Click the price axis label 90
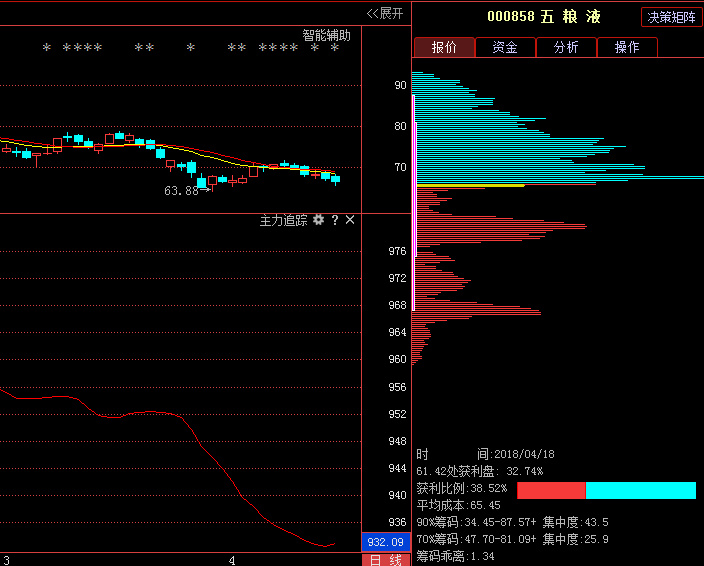This screenshot has width=704, height=566. (x=400, y=85)
